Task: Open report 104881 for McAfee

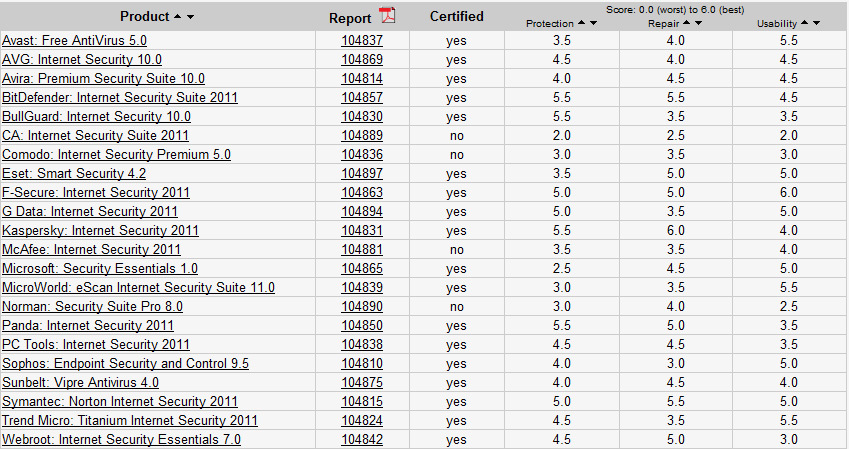Action: coord(362,249)
